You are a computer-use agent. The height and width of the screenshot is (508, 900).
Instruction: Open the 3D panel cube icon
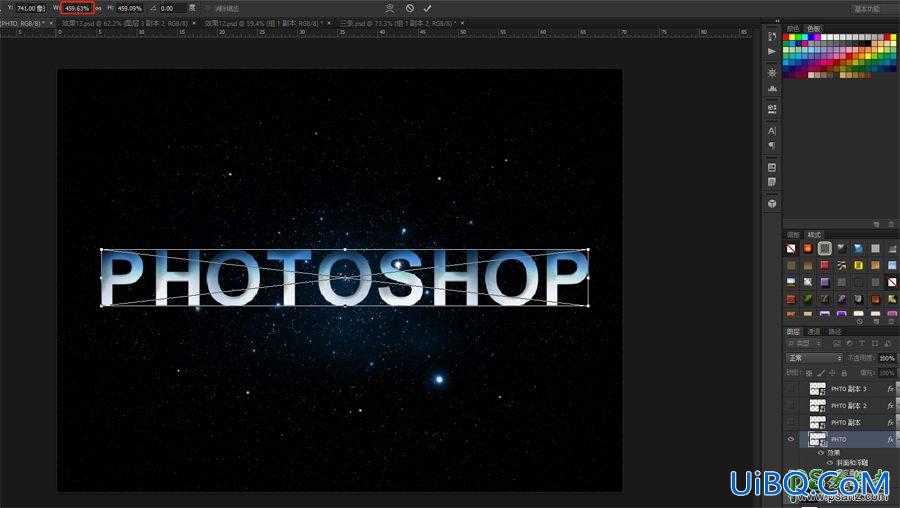(772, 203)
